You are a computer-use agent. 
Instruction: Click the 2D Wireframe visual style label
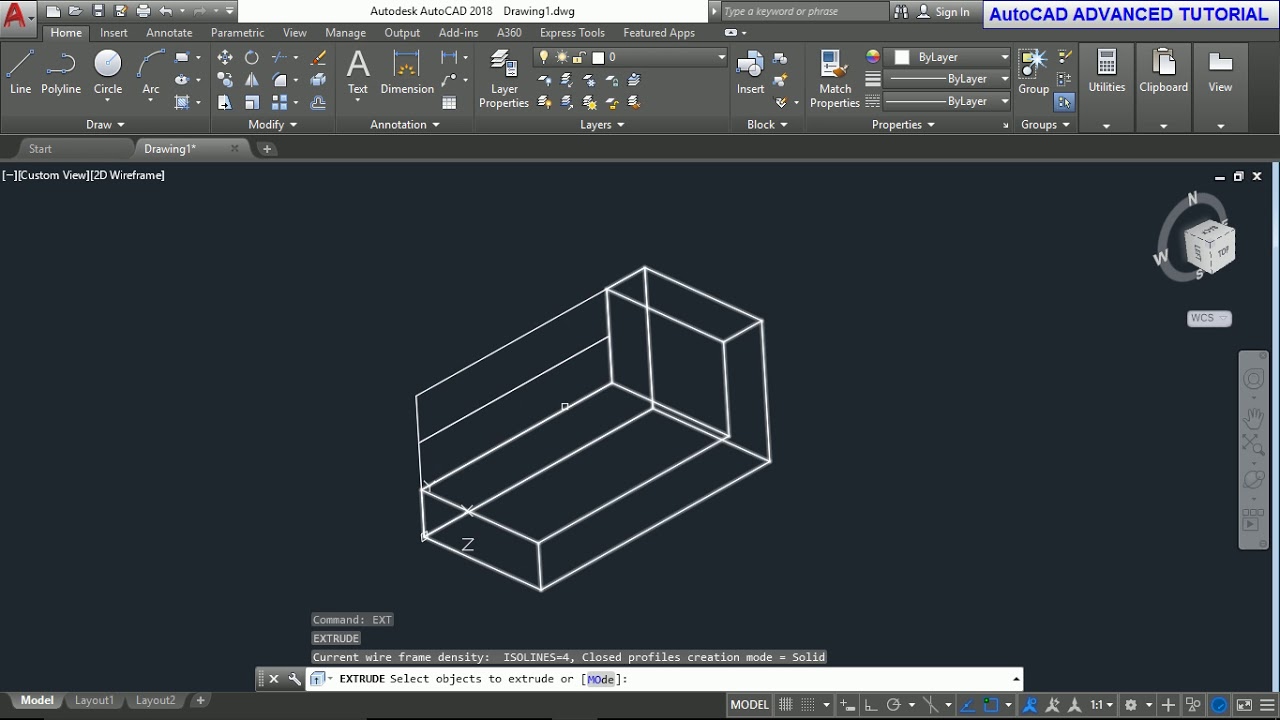(128, 175)
